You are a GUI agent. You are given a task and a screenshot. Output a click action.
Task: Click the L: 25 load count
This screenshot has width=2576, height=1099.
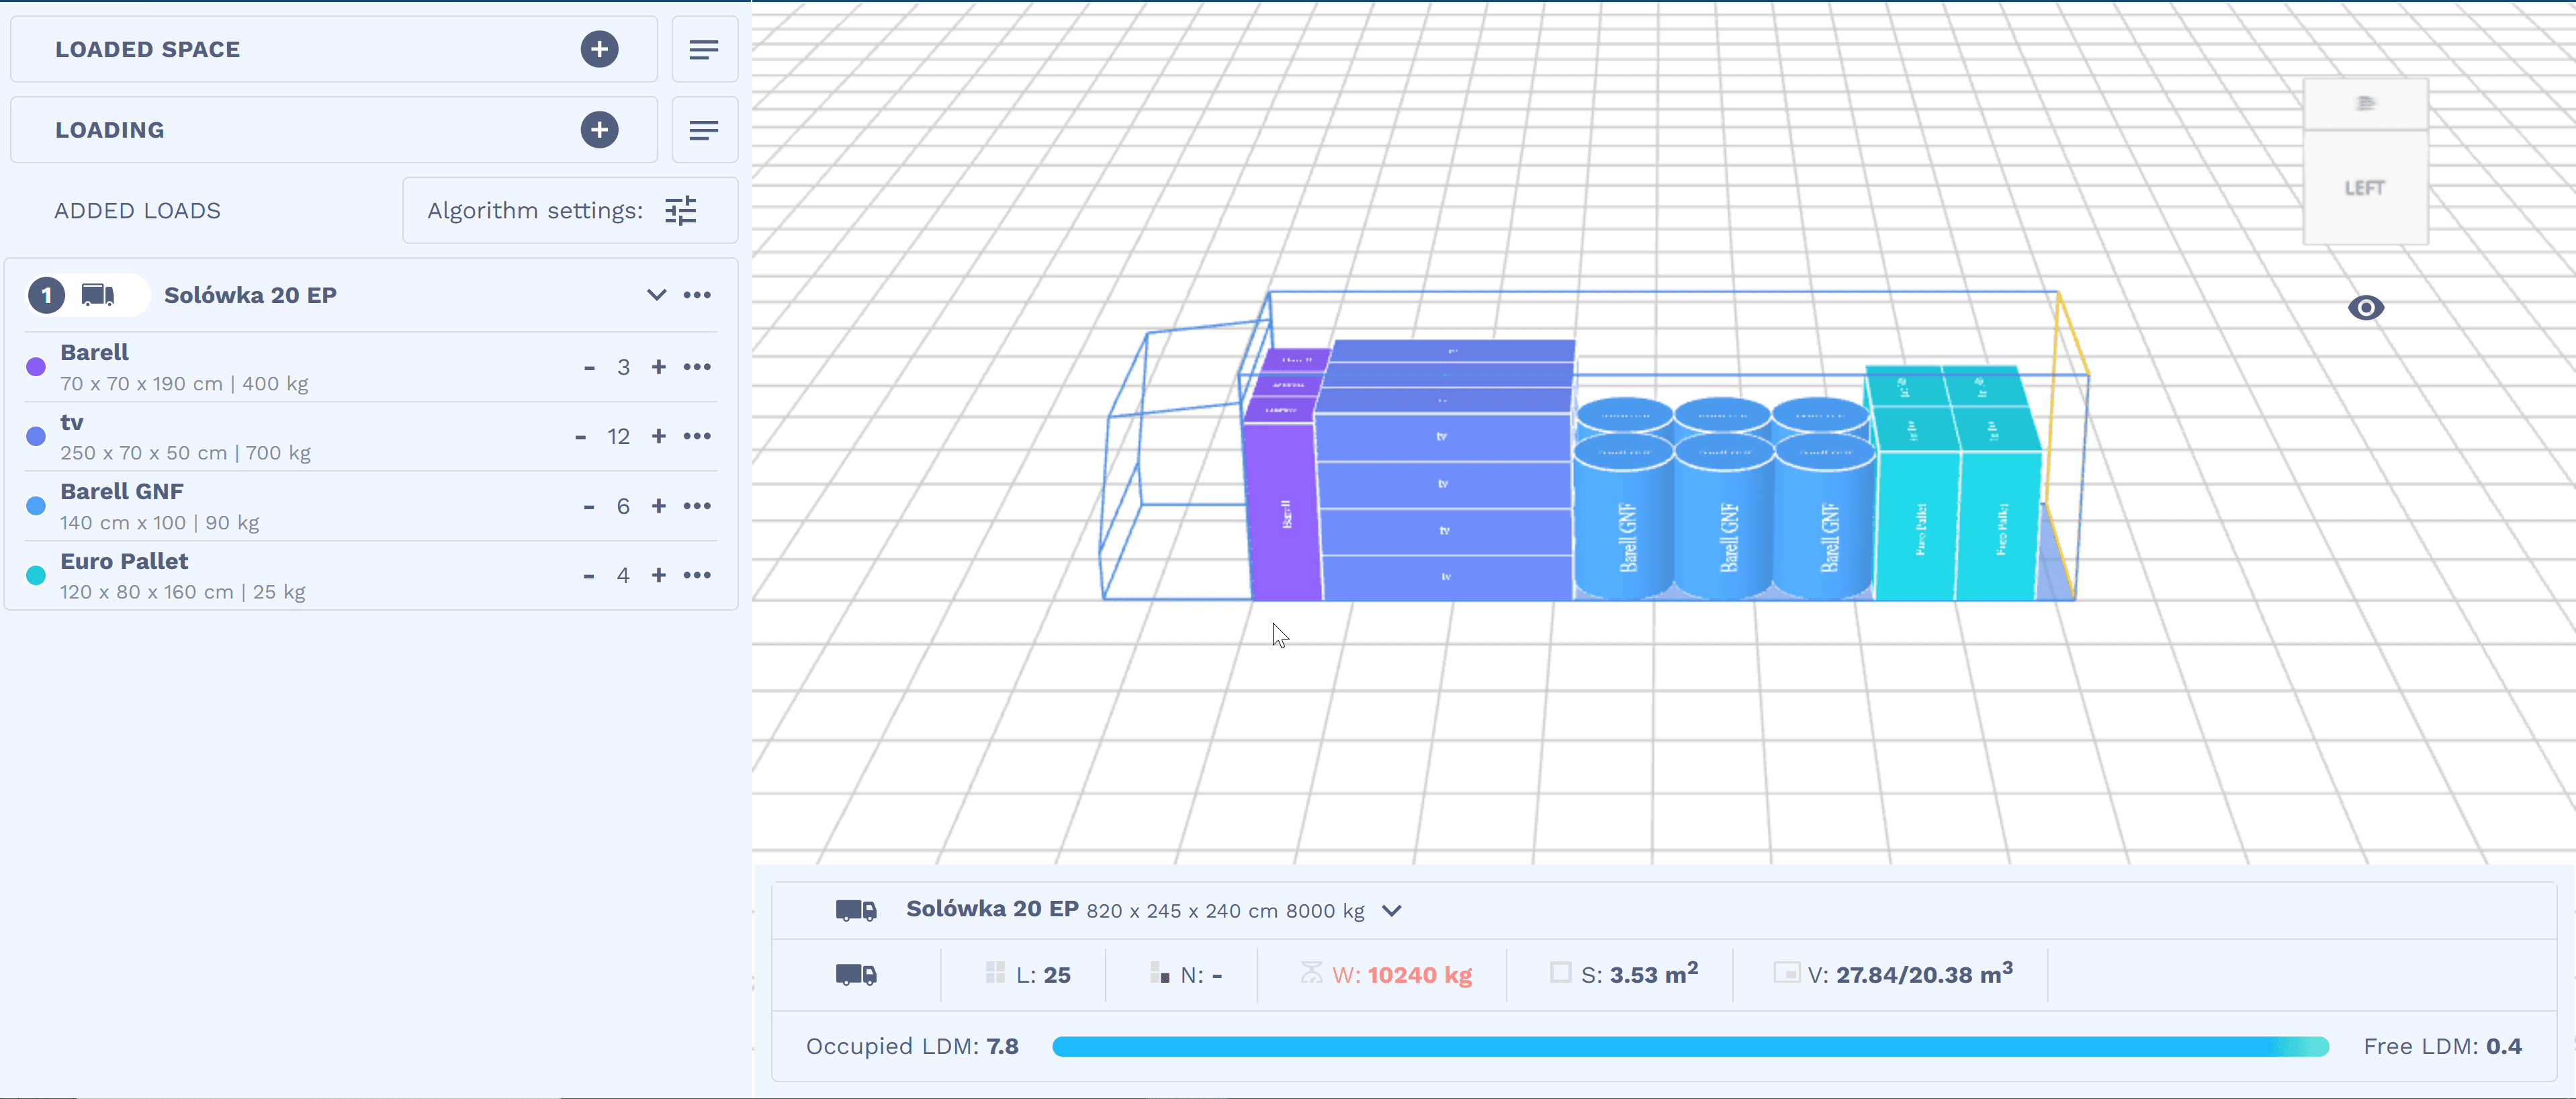point(1028,974)
